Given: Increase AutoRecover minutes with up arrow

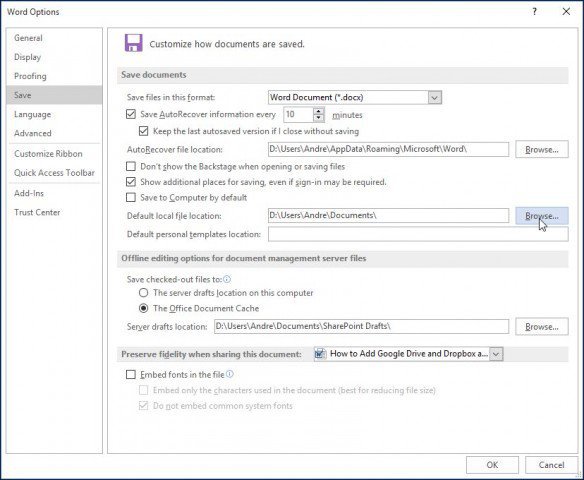Looking at the screenshot, I should [x=318, y=111].
